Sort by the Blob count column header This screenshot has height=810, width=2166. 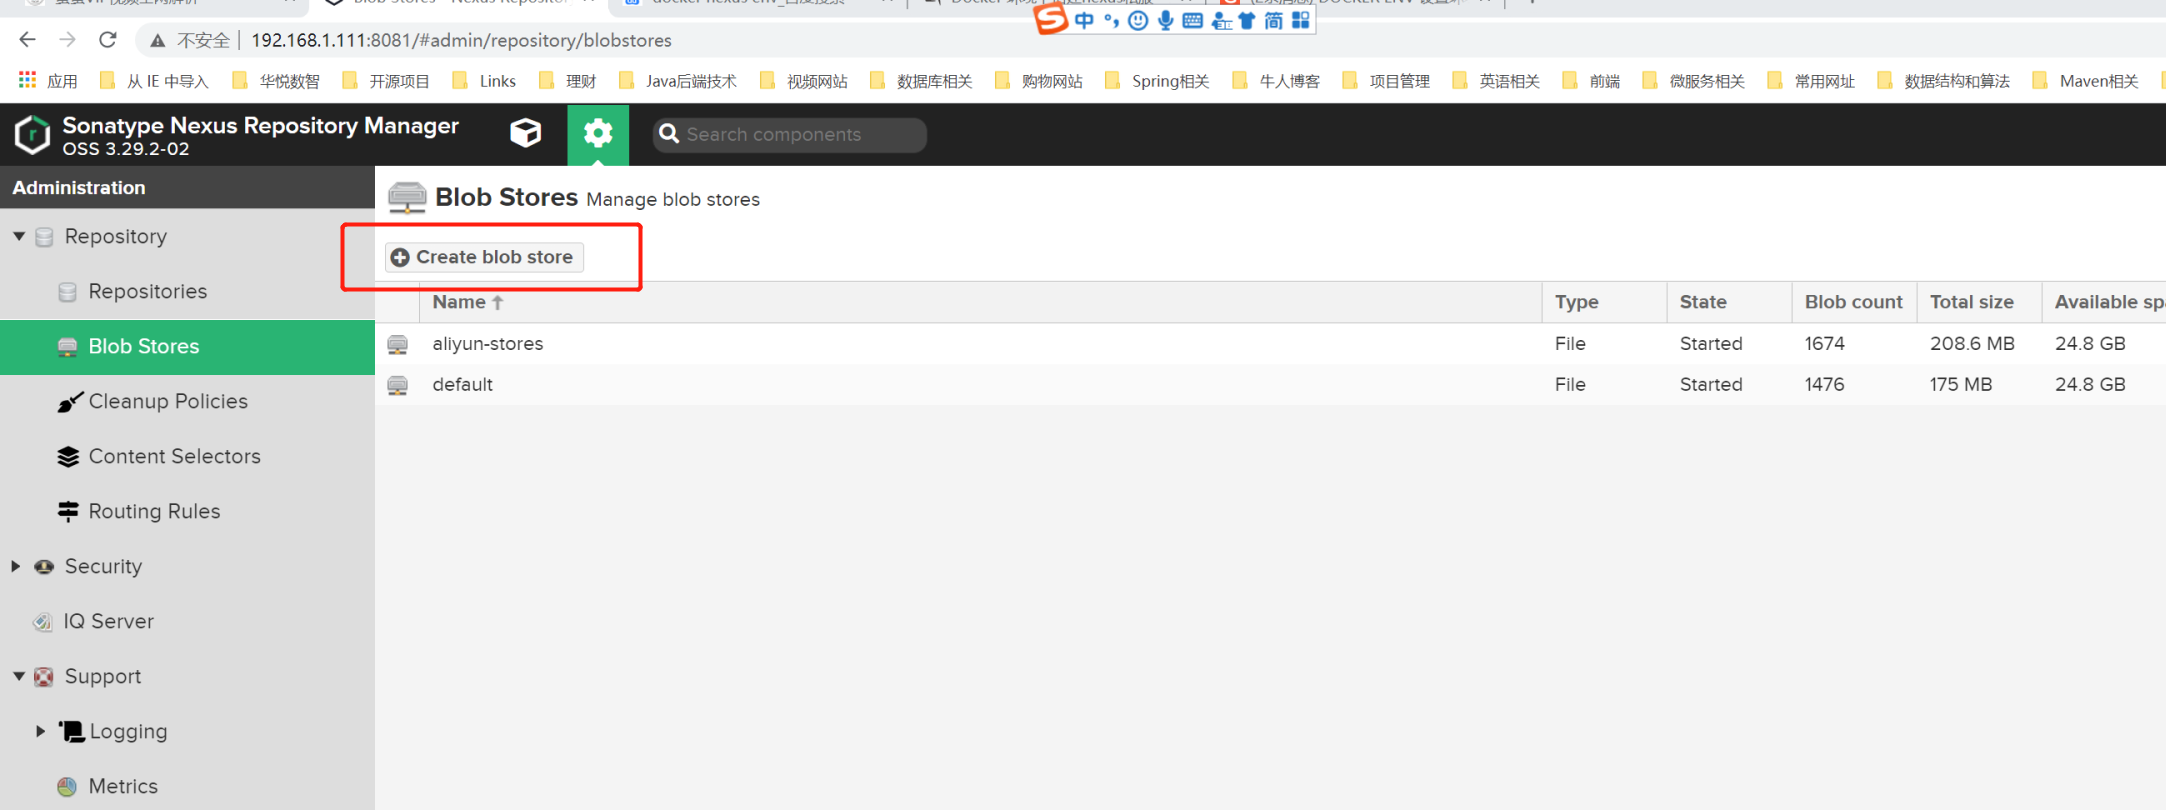pyautogui.click(x=1855, y=302)
